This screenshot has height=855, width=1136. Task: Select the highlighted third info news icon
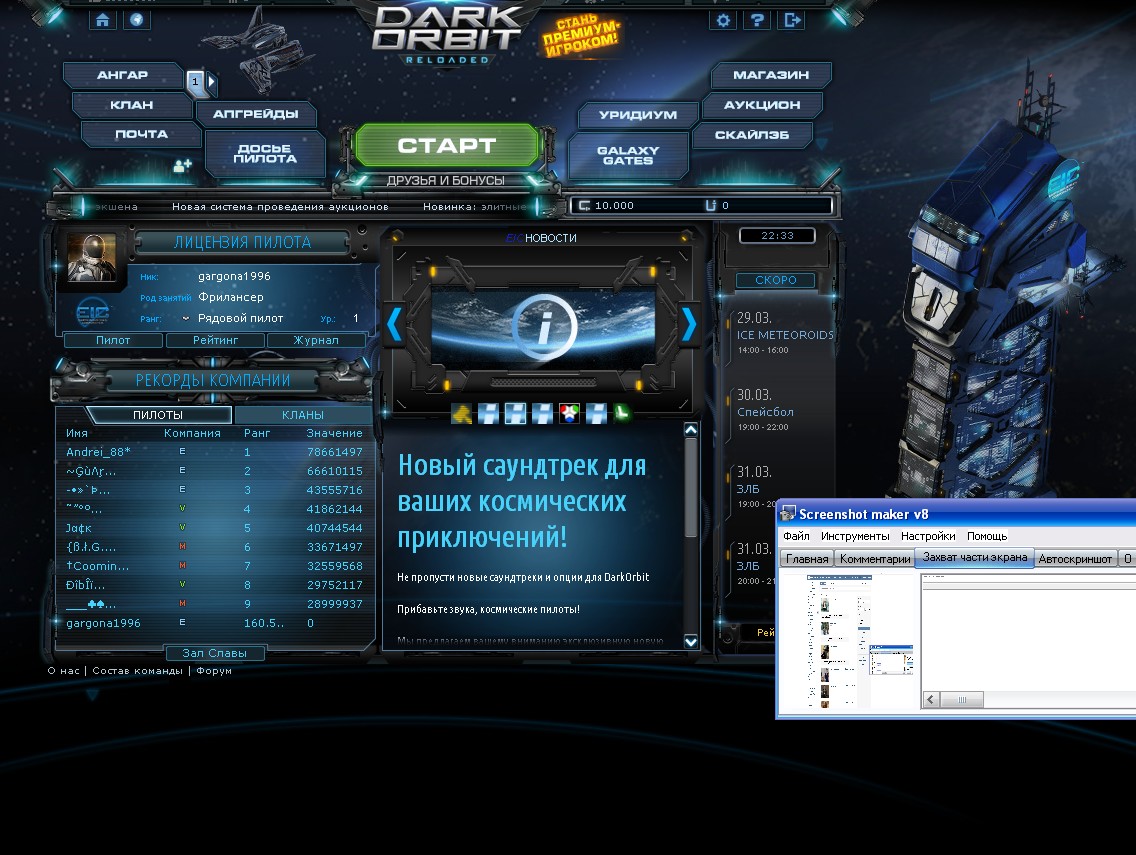(515, 414)
